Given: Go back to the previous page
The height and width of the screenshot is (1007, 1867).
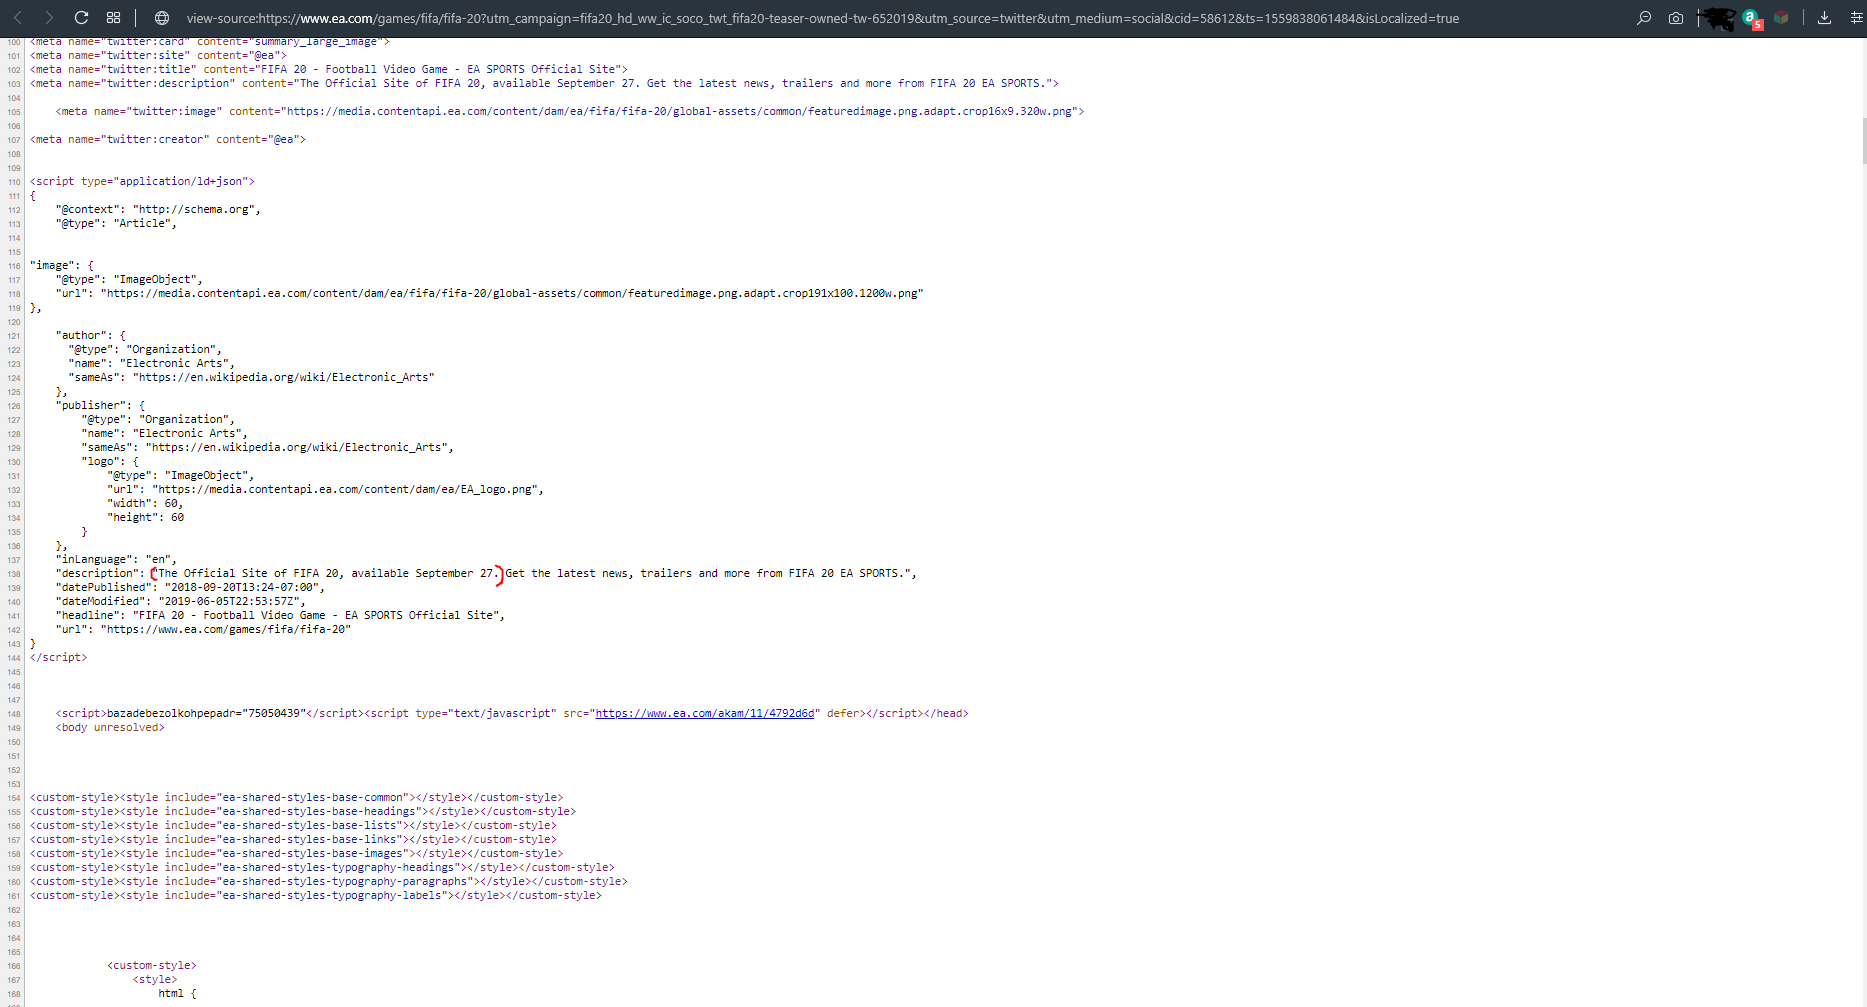Looking at the screenshot, I should pyautogui.click(x=18, y=18).
